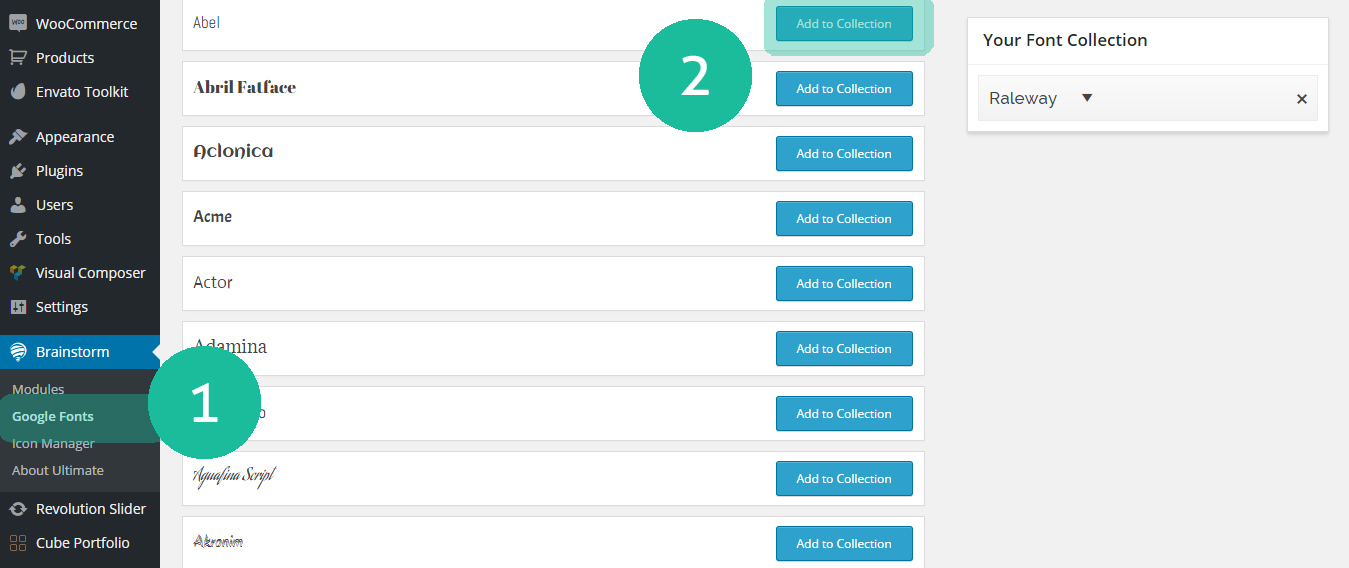This screenshot has height=568, width=1349.
Task: Go to About Ultimate page
Action: pyautogui.click(x=58, y=470)
